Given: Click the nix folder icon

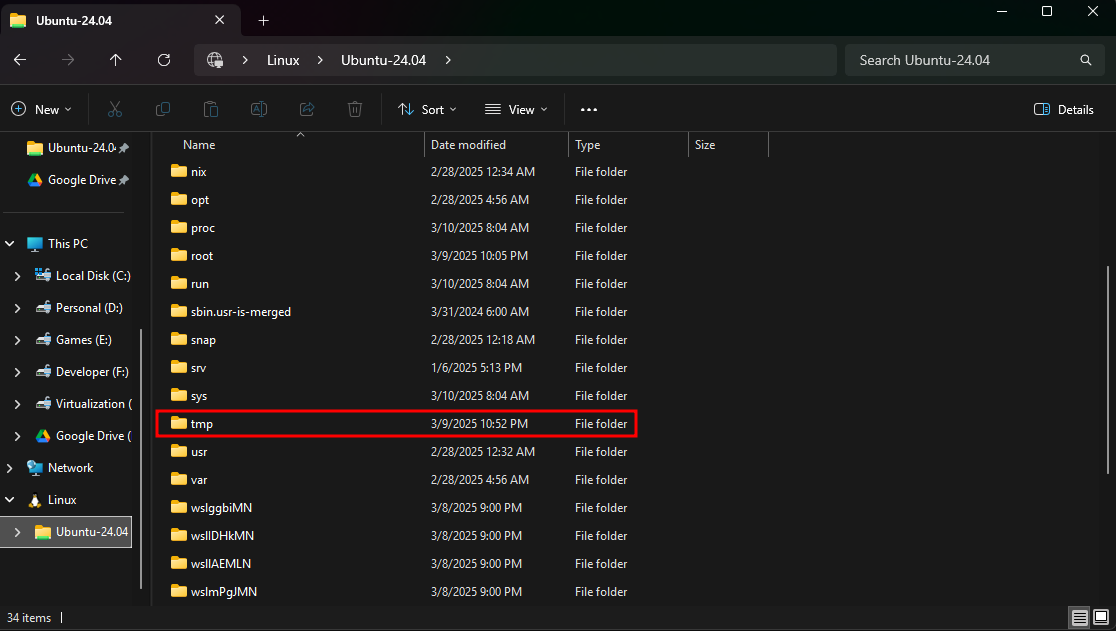Looking at the screenshot, I should (x=179, y=171).
